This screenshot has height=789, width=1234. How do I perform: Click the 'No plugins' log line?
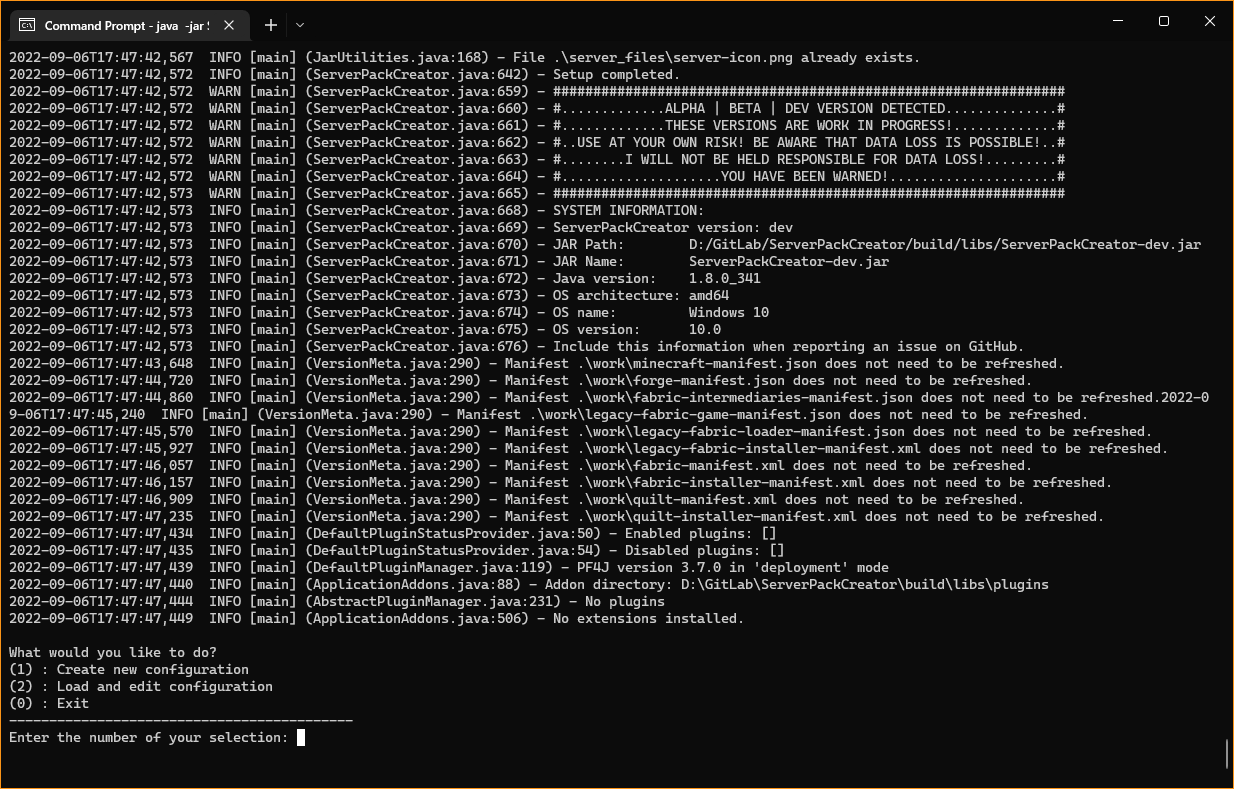(337, 602)
